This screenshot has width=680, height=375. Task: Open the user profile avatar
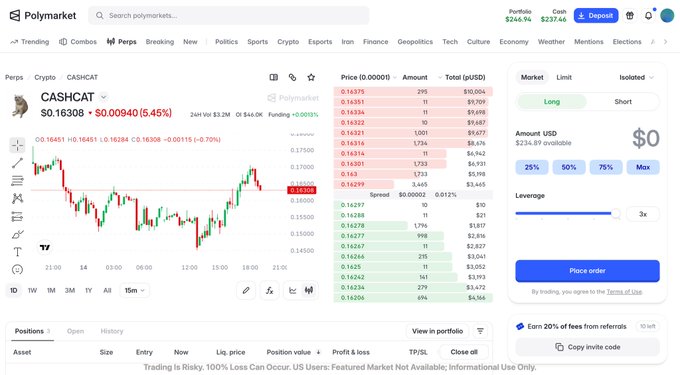click(667, 16)
